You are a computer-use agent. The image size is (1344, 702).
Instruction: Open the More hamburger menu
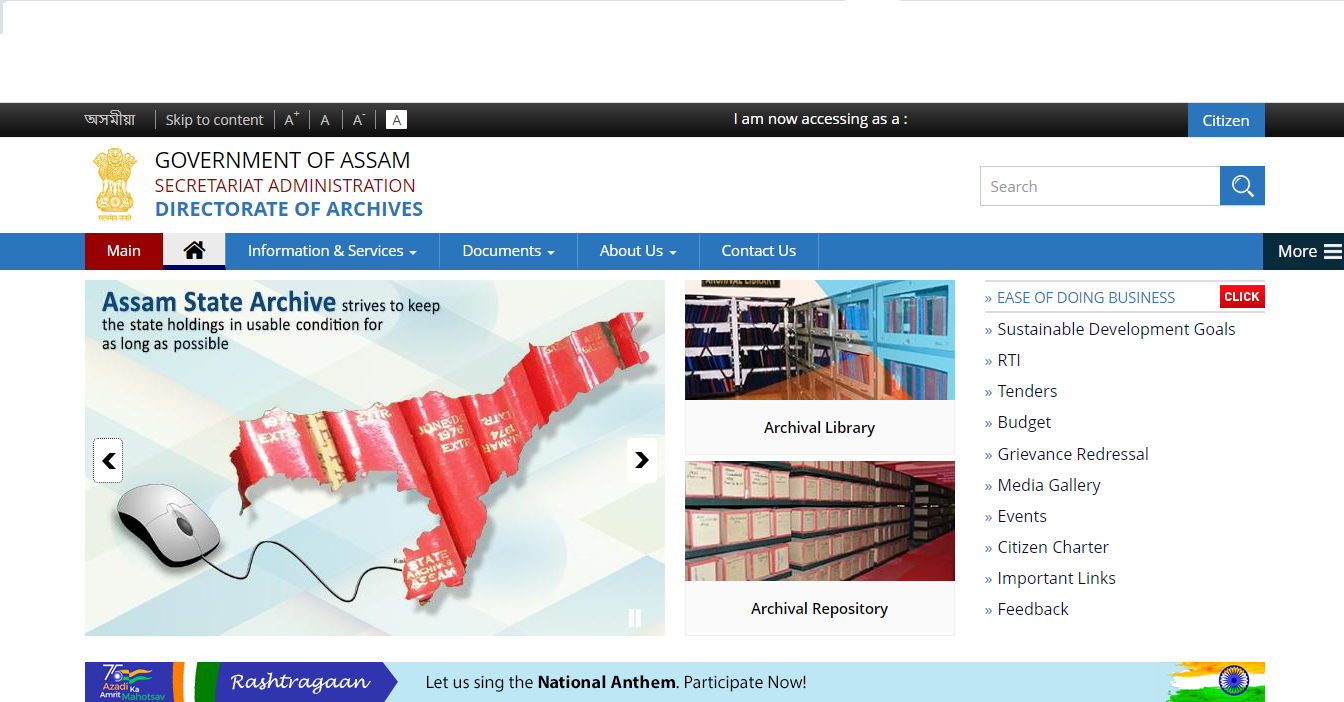click(1304, 251)
